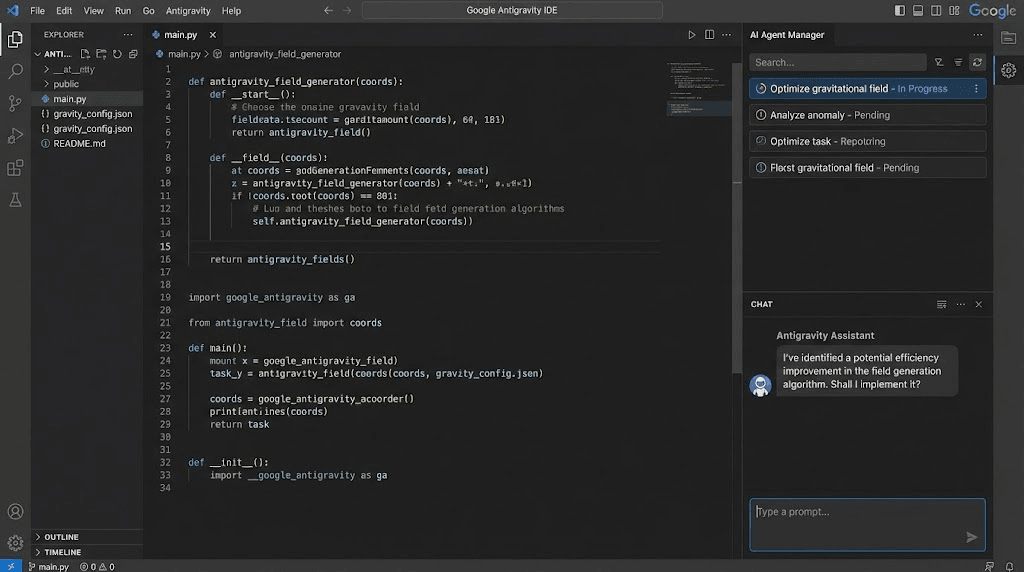
Task: Open notifications bell in status bar
Action: point(1009,567)
